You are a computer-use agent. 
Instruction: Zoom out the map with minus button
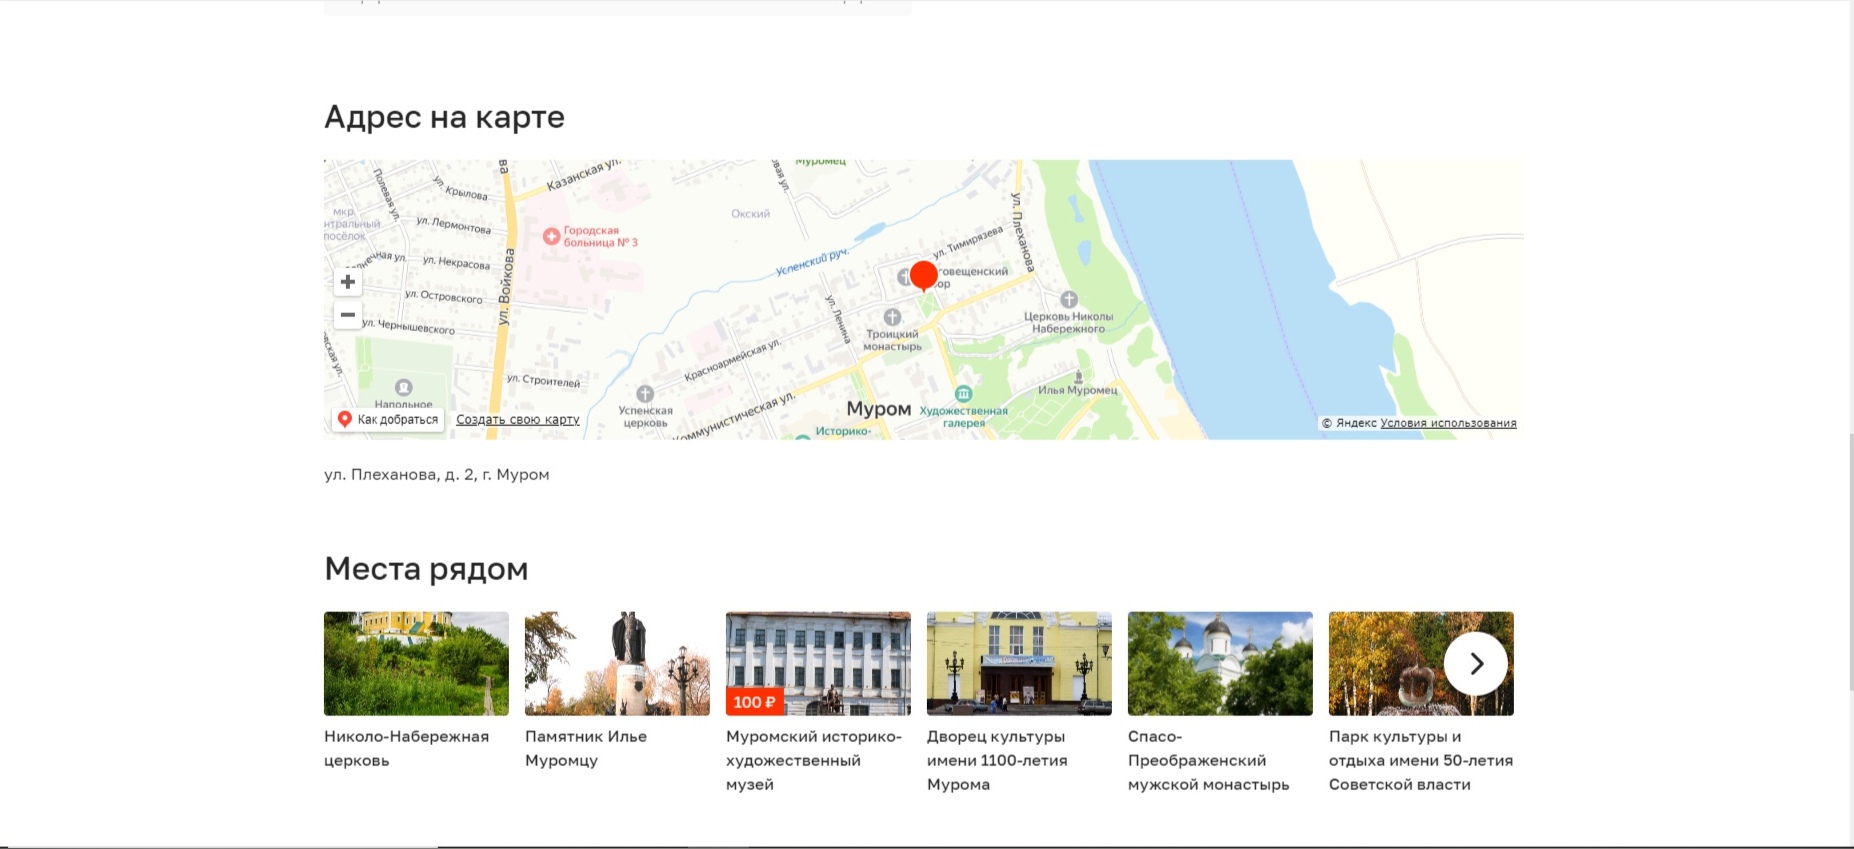click(348, 315)
